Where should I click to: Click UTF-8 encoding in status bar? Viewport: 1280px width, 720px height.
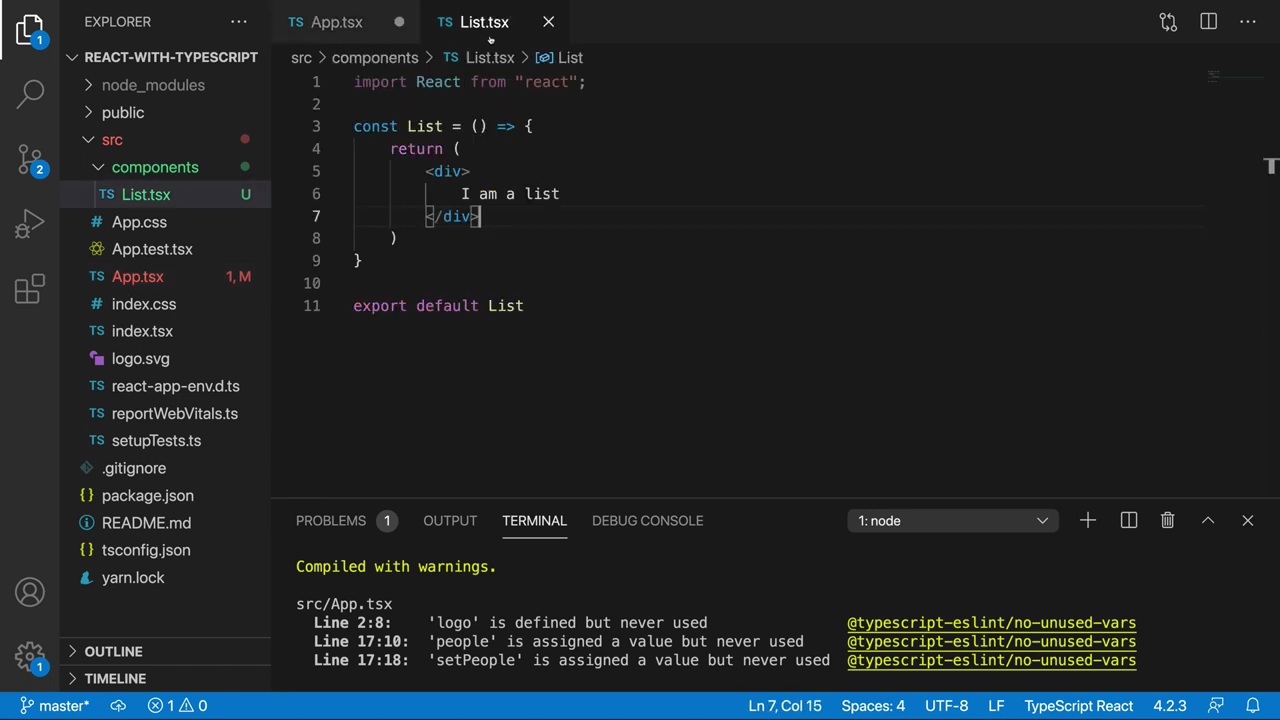pos(946,705)
